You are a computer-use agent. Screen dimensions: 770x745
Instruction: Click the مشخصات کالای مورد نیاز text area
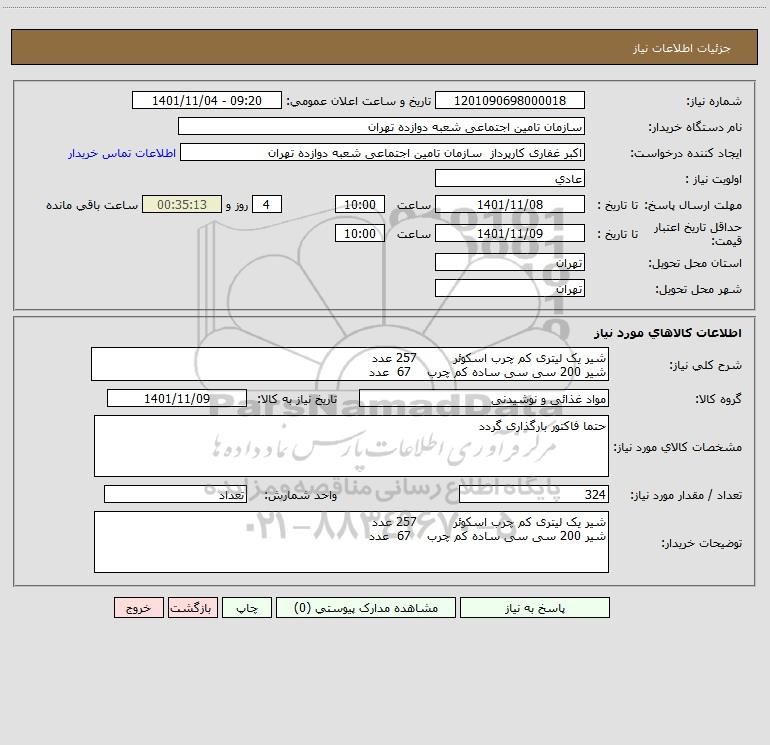click(351, 446)
